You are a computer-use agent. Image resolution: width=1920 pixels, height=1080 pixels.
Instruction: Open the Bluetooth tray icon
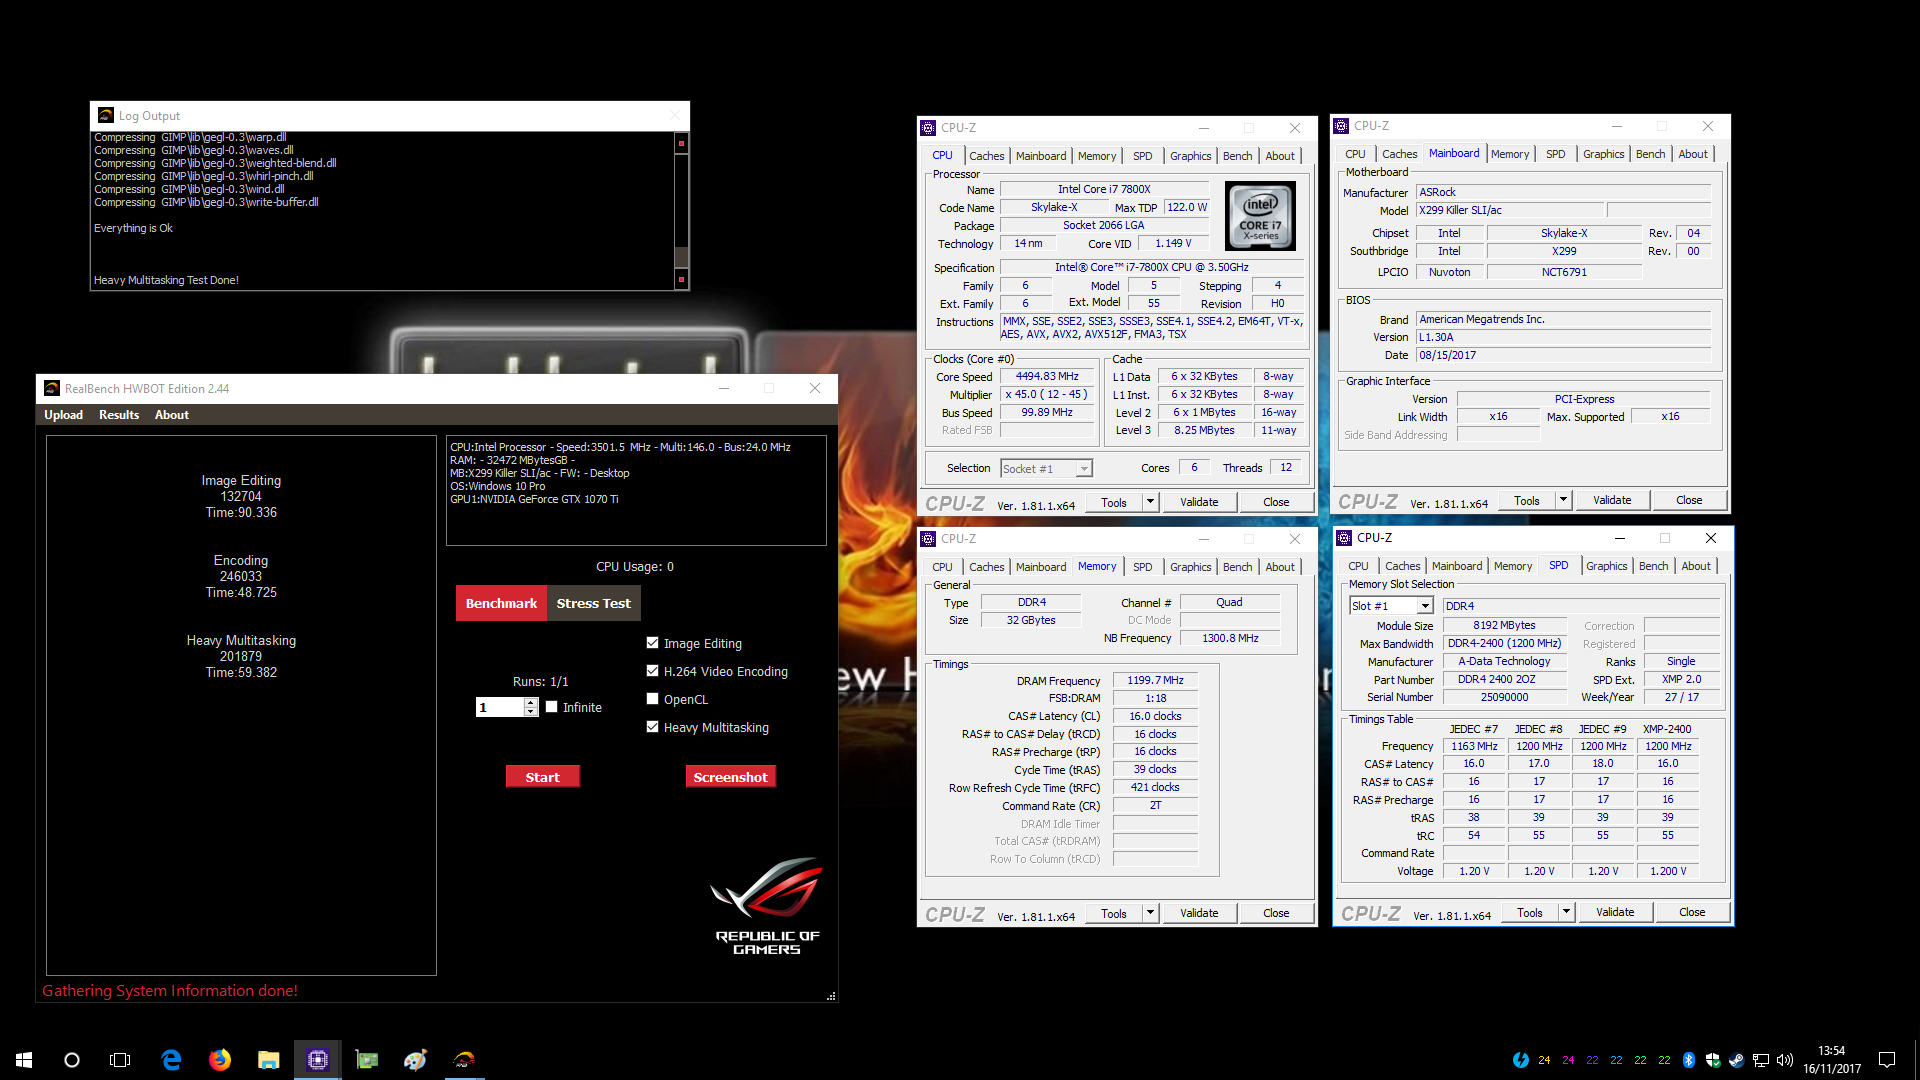(1689, 1060)
